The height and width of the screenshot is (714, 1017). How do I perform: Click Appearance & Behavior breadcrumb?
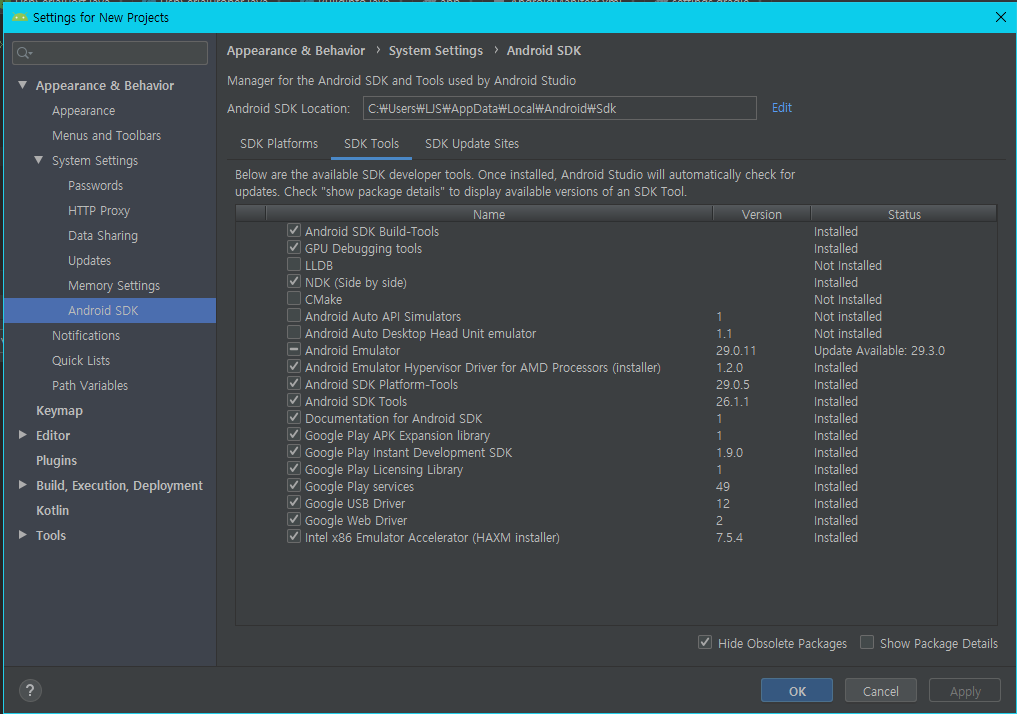tap(296, 51)
